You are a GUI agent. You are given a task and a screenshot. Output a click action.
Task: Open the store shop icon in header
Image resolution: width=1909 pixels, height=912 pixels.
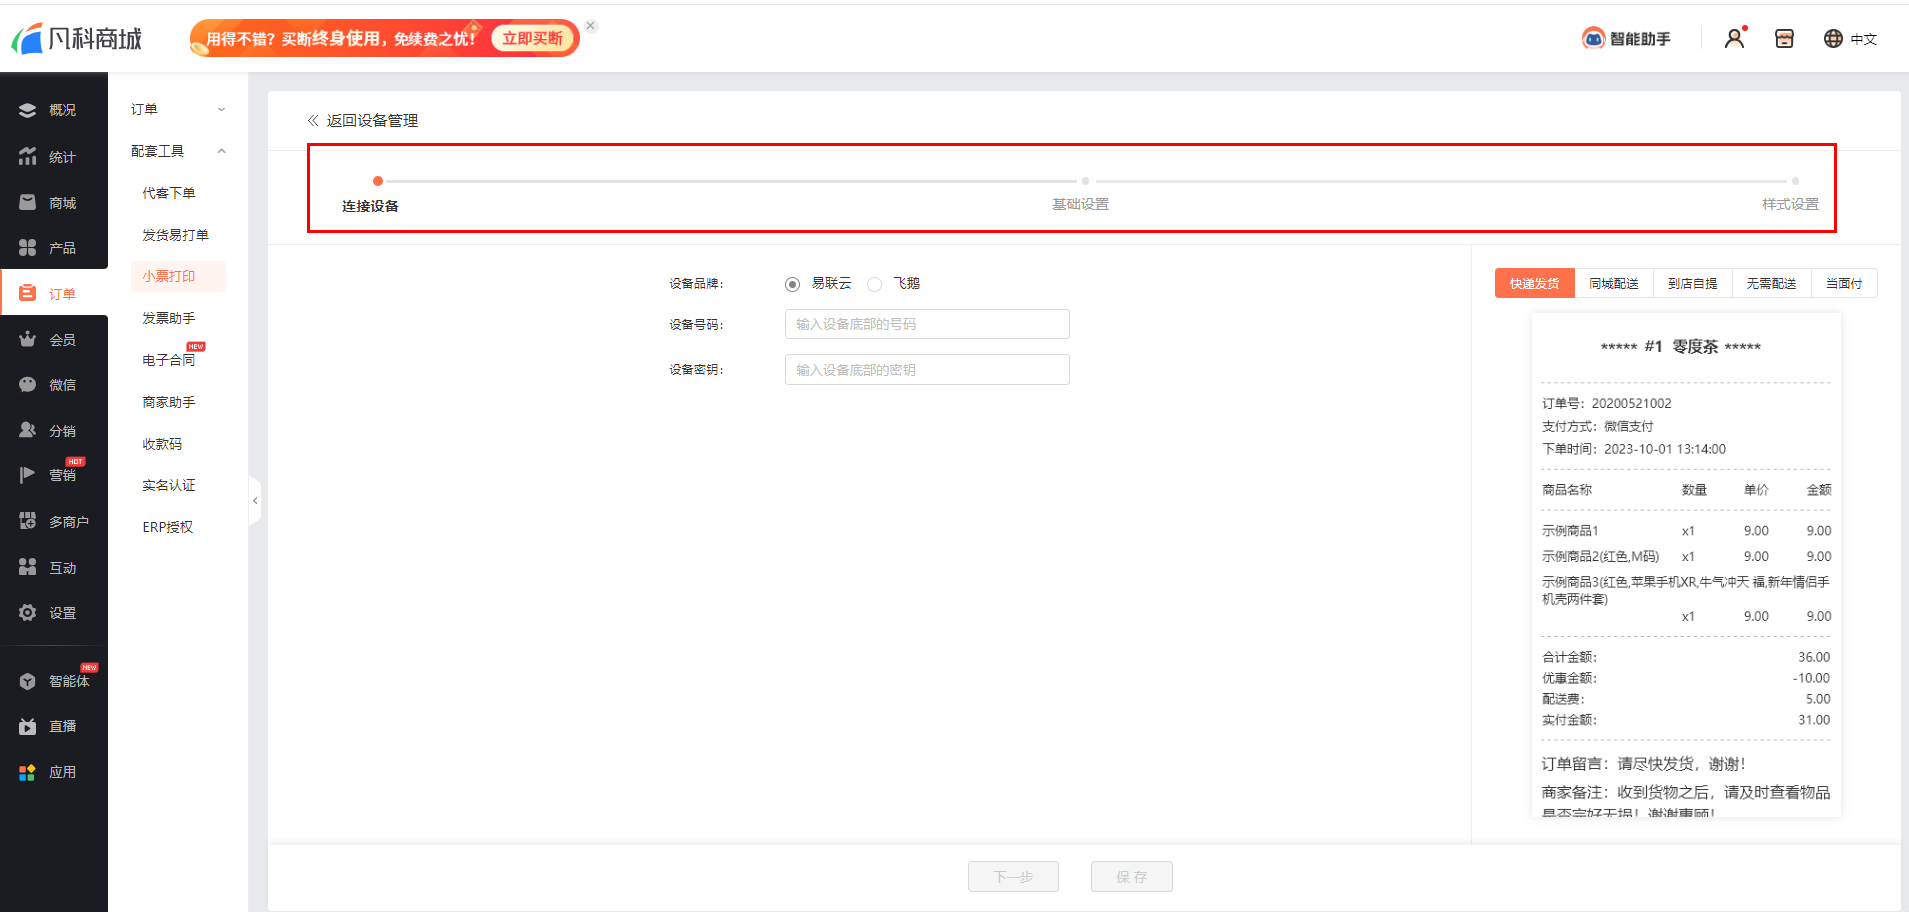point(1784,38)
